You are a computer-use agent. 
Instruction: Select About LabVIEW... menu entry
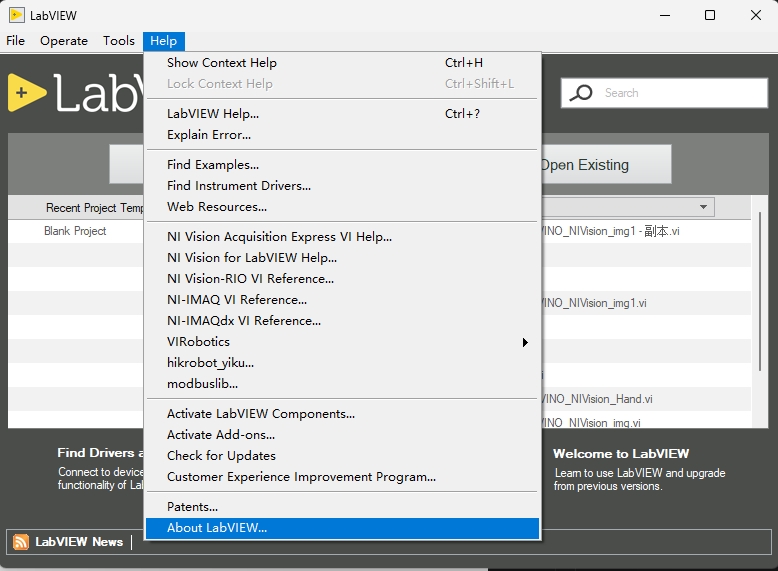click(217, 528)
